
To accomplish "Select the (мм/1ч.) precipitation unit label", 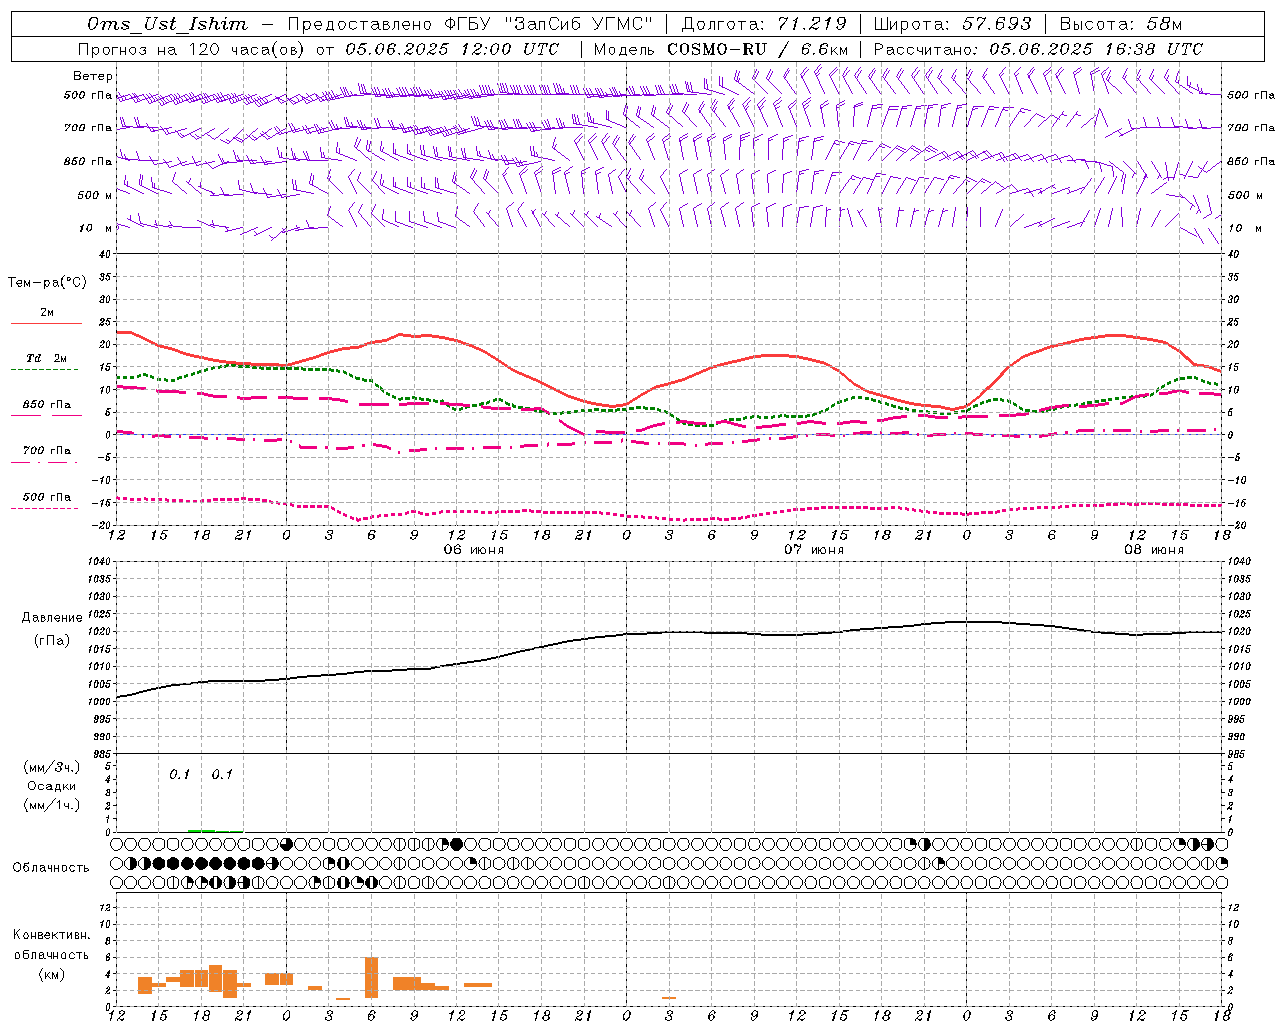I will coord(52,805).
